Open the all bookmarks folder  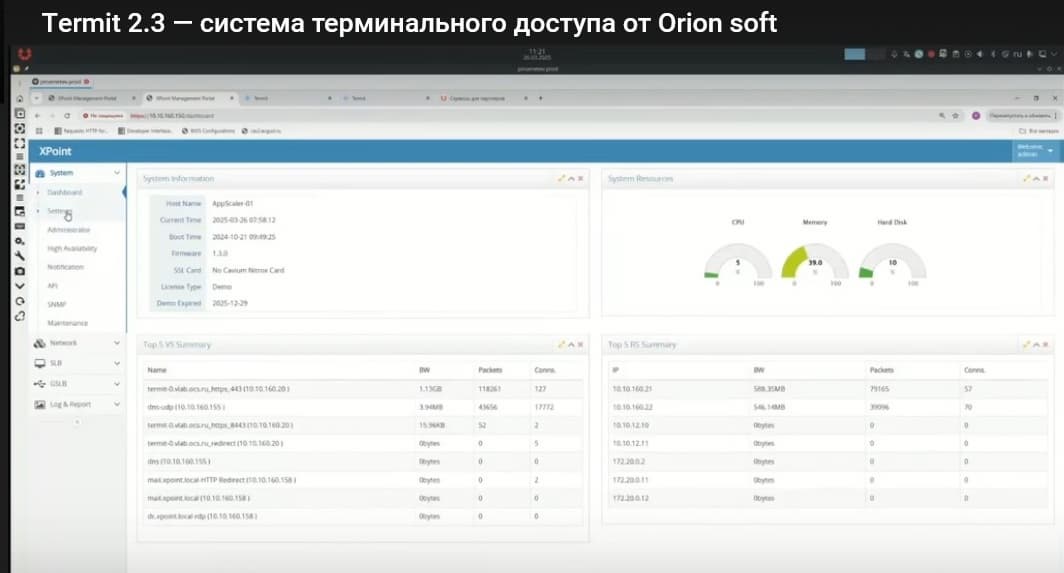1039,130
